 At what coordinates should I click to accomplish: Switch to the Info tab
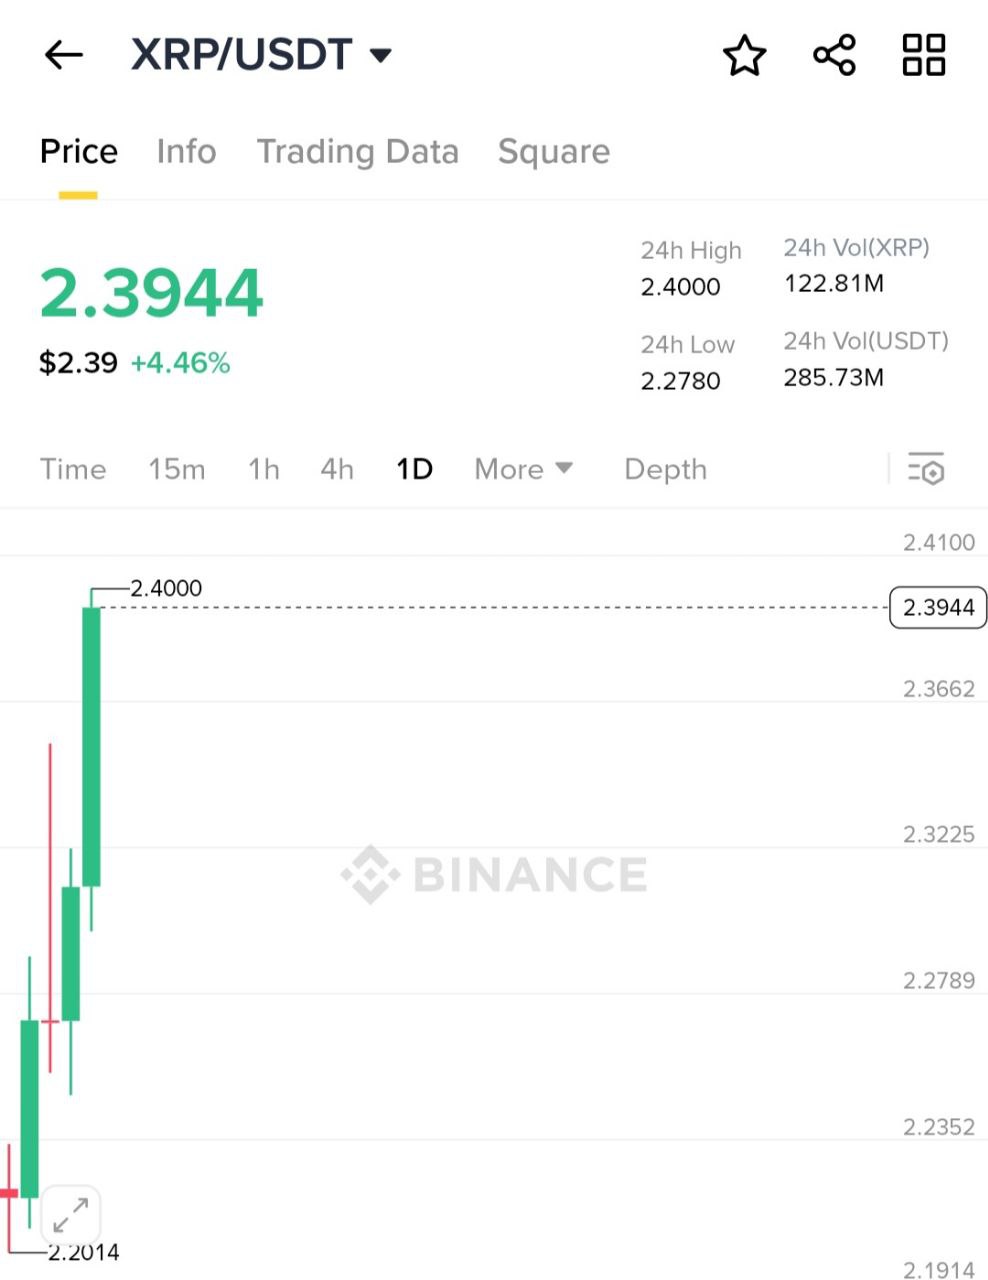tap(186, 152)
